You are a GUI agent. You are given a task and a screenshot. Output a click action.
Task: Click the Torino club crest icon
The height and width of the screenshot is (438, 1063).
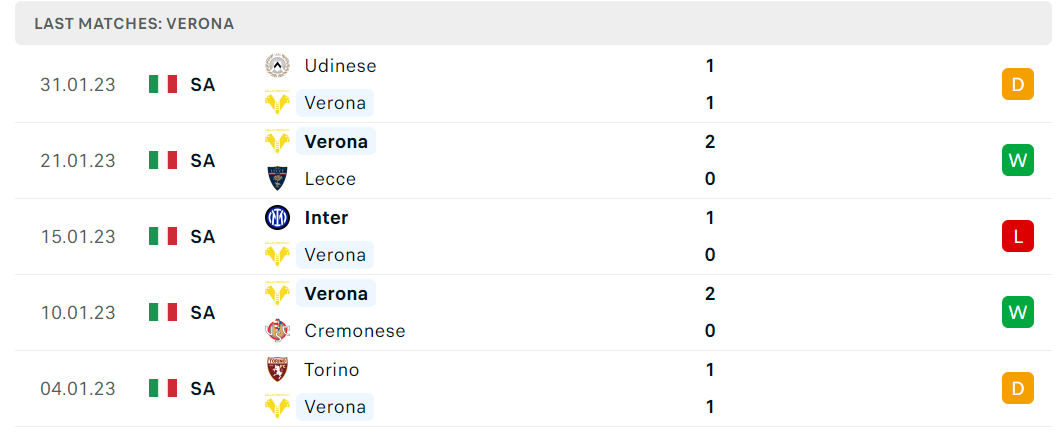coord(277,370)
